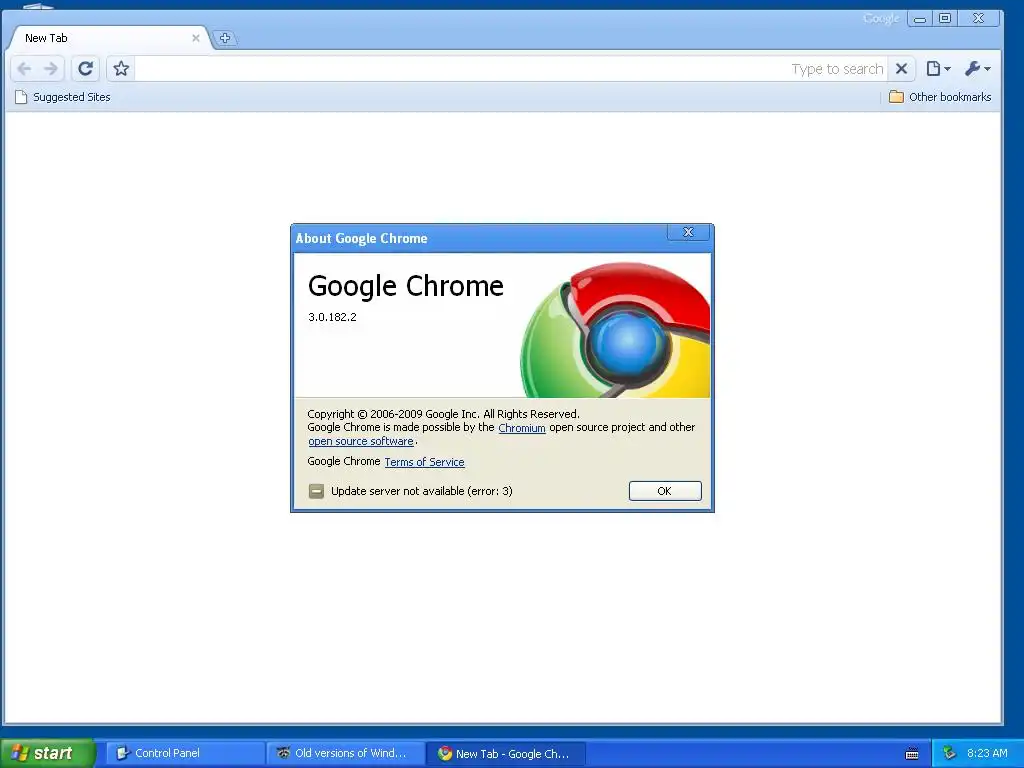Close the About Google Chrome dialog
This screenshot has height=768, width=1024.
(x=688, y=232)
